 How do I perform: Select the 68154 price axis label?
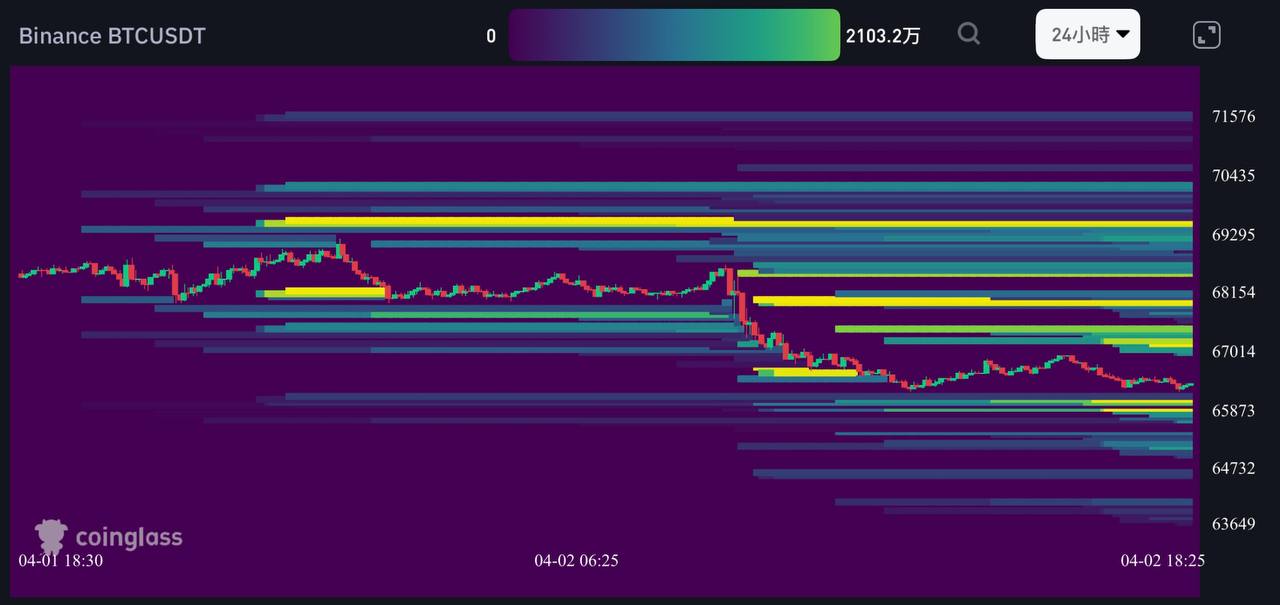coord(1232,293)
